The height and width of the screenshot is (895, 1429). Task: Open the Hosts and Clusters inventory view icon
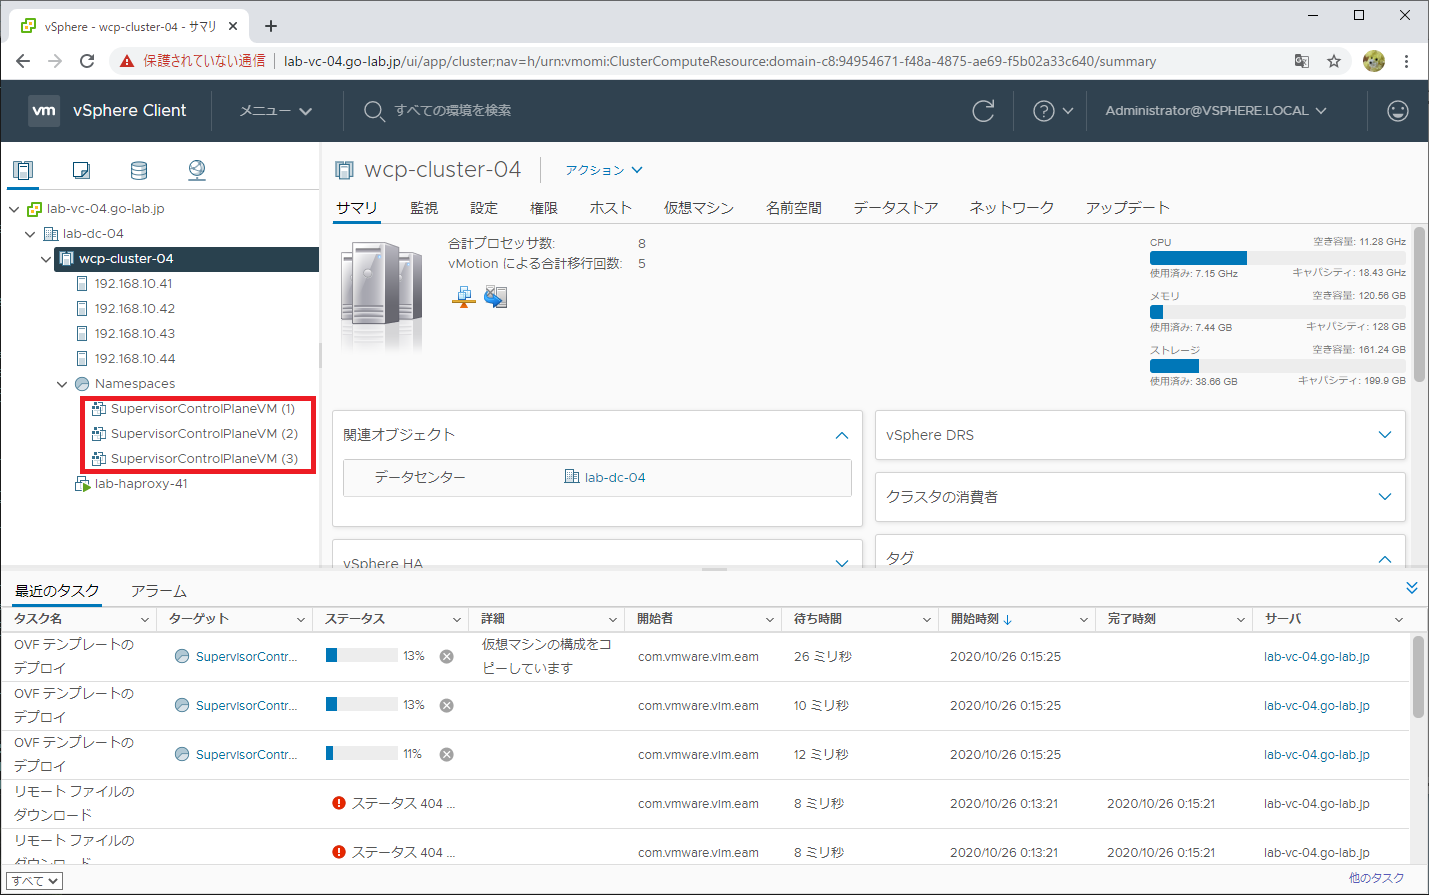pos(24,170)
